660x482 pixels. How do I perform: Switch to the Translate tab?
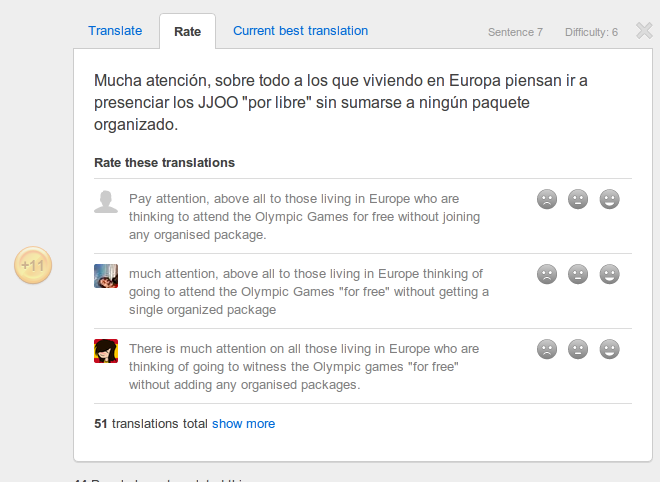(115, 31)
